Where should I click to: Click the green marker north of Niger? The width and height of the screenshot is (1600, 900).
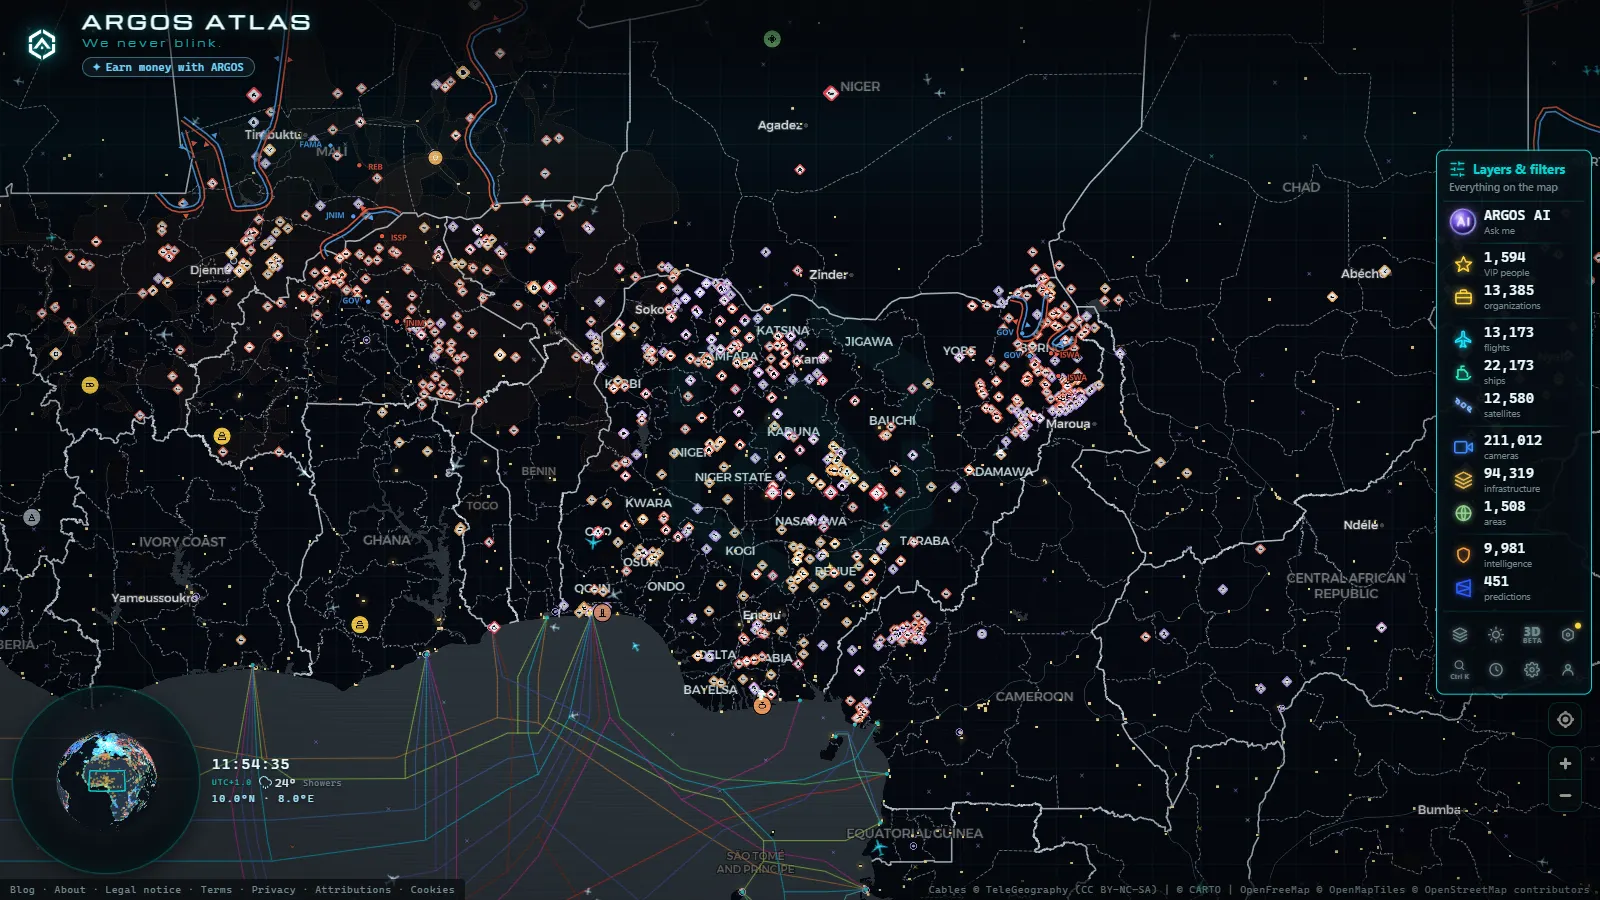click(x=772, y=39)
